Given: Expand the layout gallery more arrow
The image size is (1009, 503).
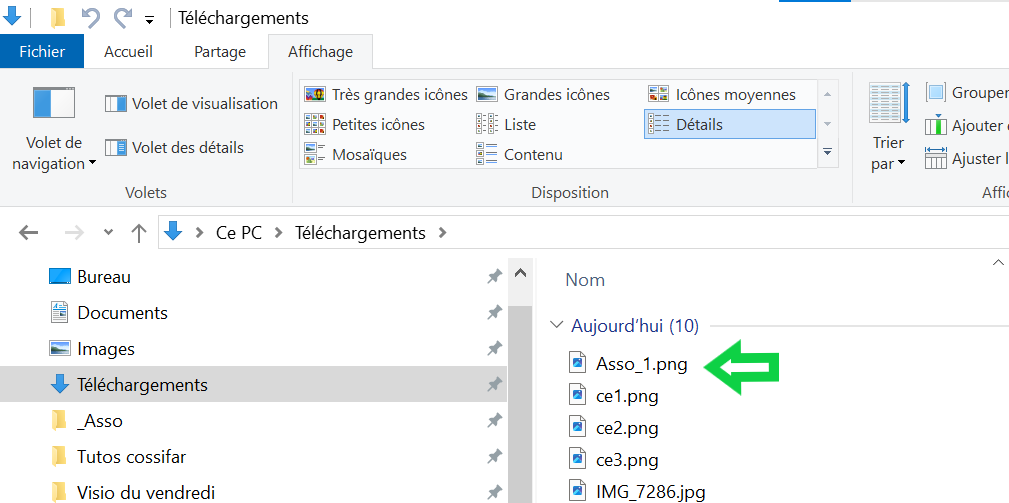Looking at the screenshot, I should click(x=827, y=153).
